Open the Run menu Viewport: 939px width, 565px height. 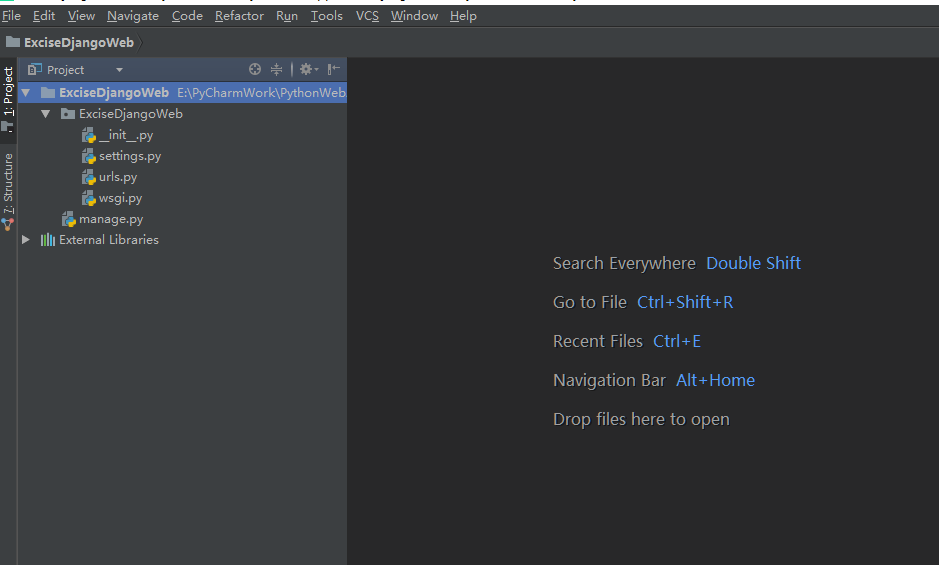pyautogui.click(x=287, y=16)
